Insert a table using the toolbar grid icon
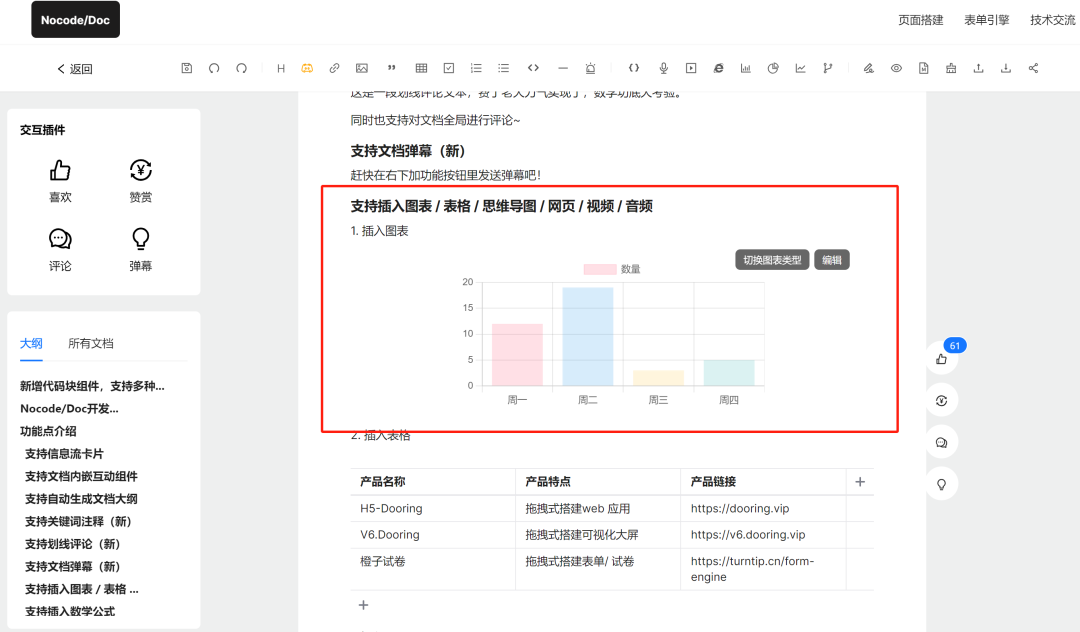Image resolution: width=1080 pixels, height=632 pixels. point(421,68)
